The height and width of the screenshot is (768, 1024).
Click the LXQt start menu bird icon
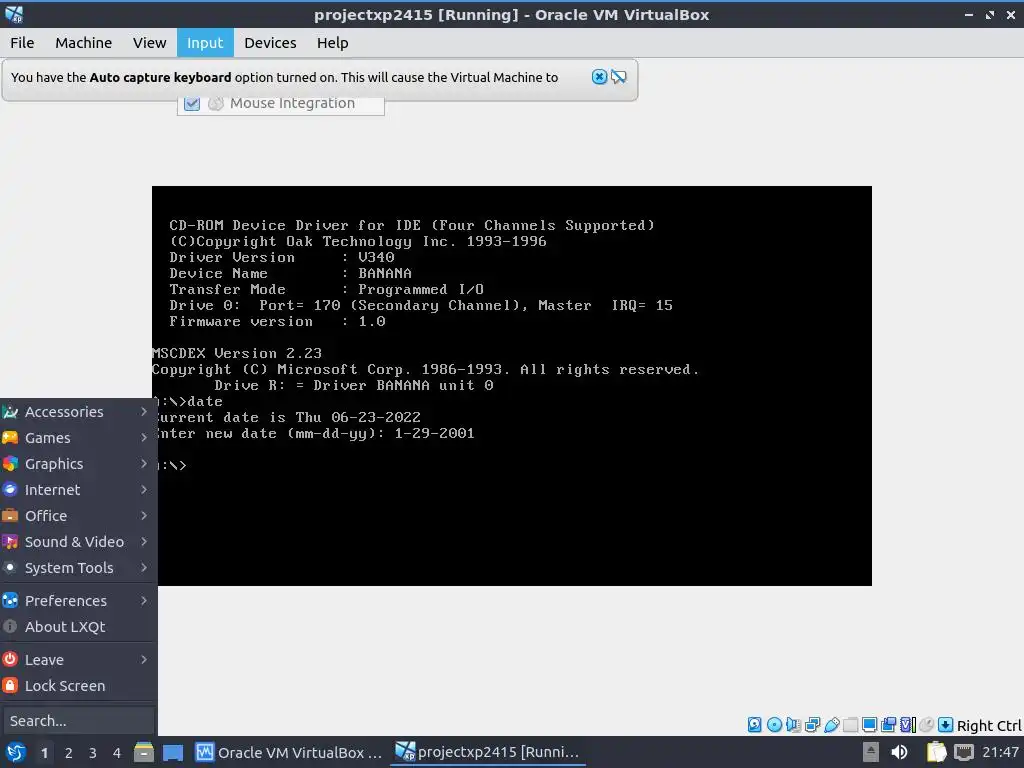pos(16,752)
